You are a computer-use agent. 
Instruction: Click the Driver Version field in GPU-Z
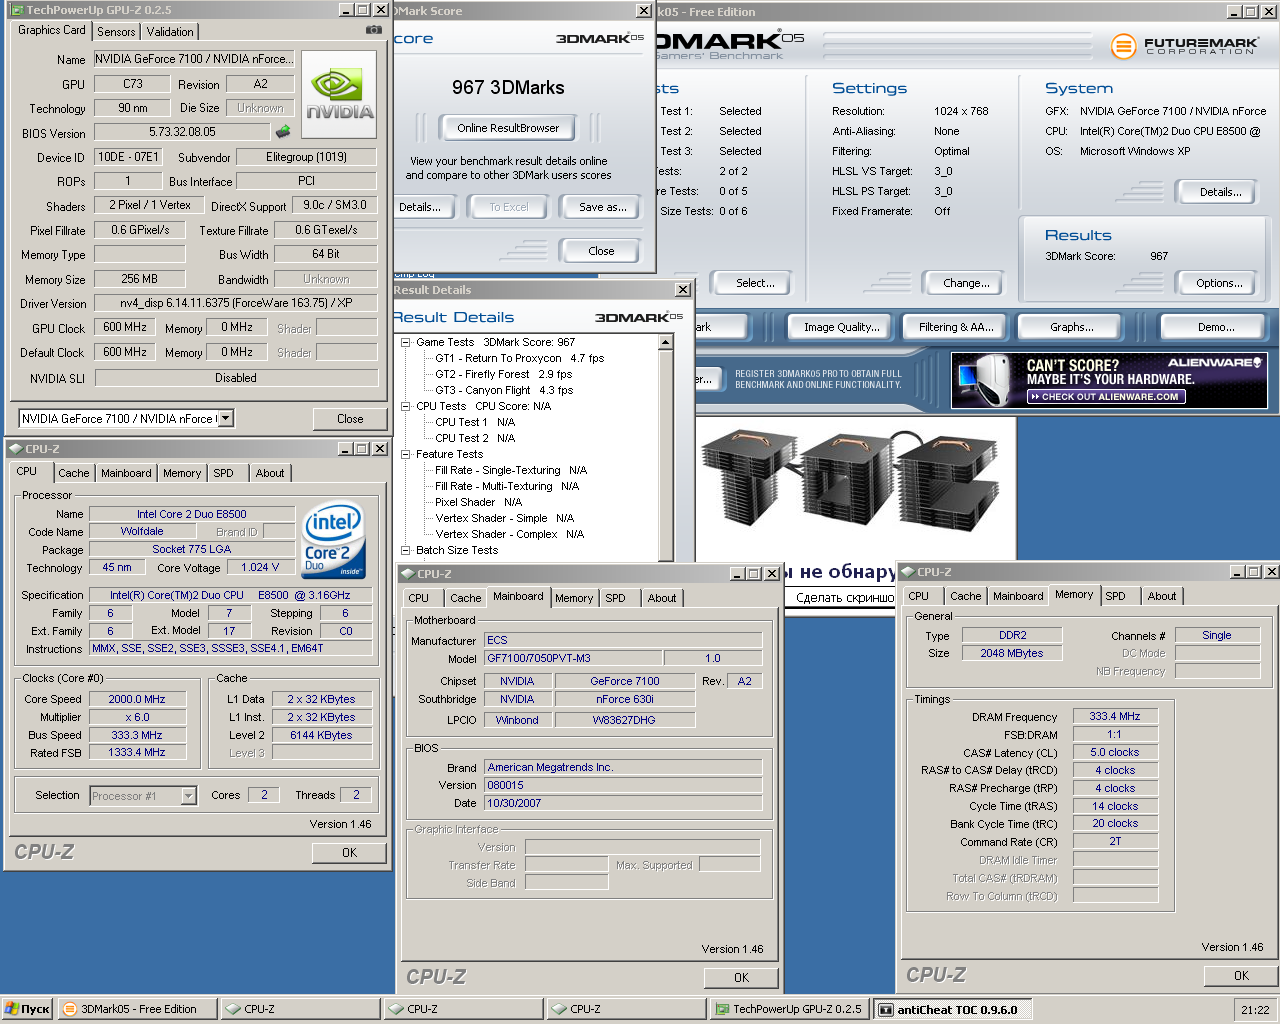pyautogui.click(x=235, y=302)
